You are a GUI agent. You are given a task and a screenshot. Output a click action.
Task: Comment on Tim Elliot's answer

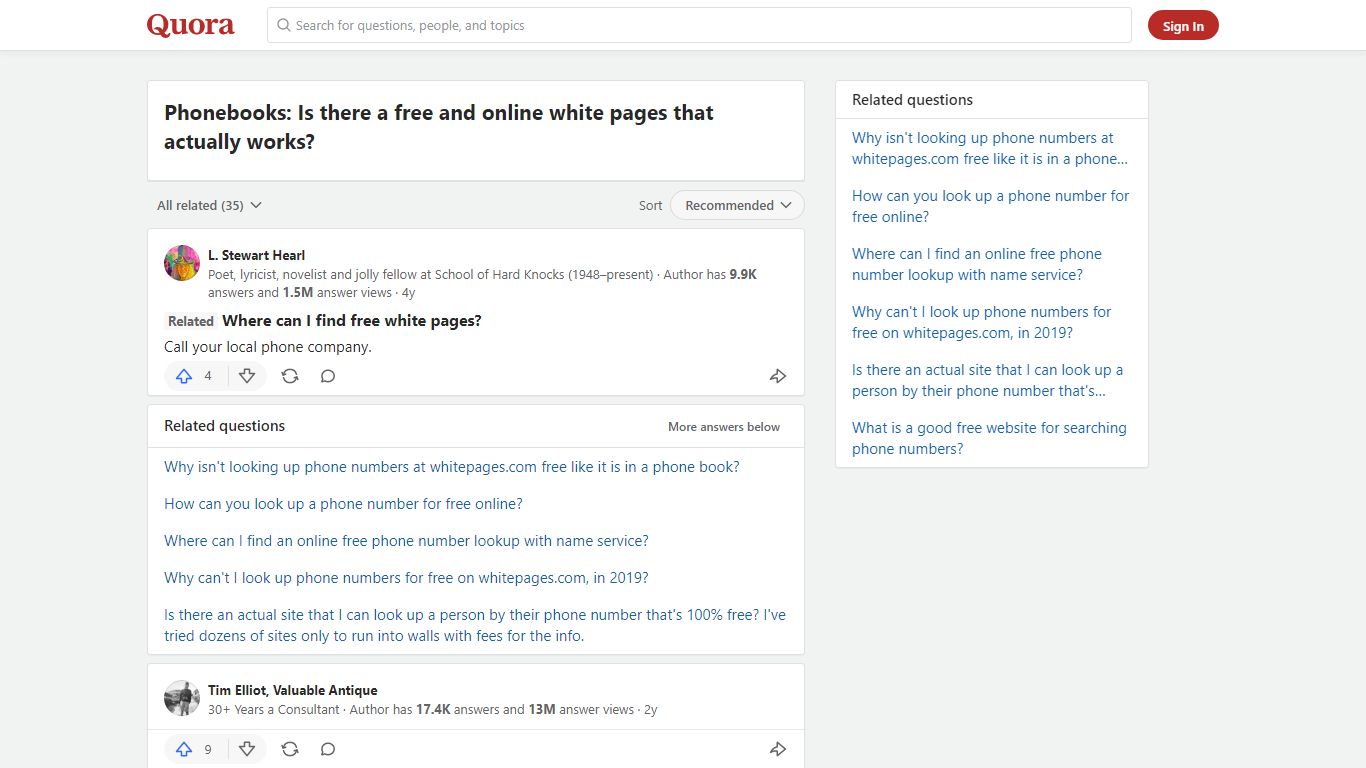click(328, 749)
